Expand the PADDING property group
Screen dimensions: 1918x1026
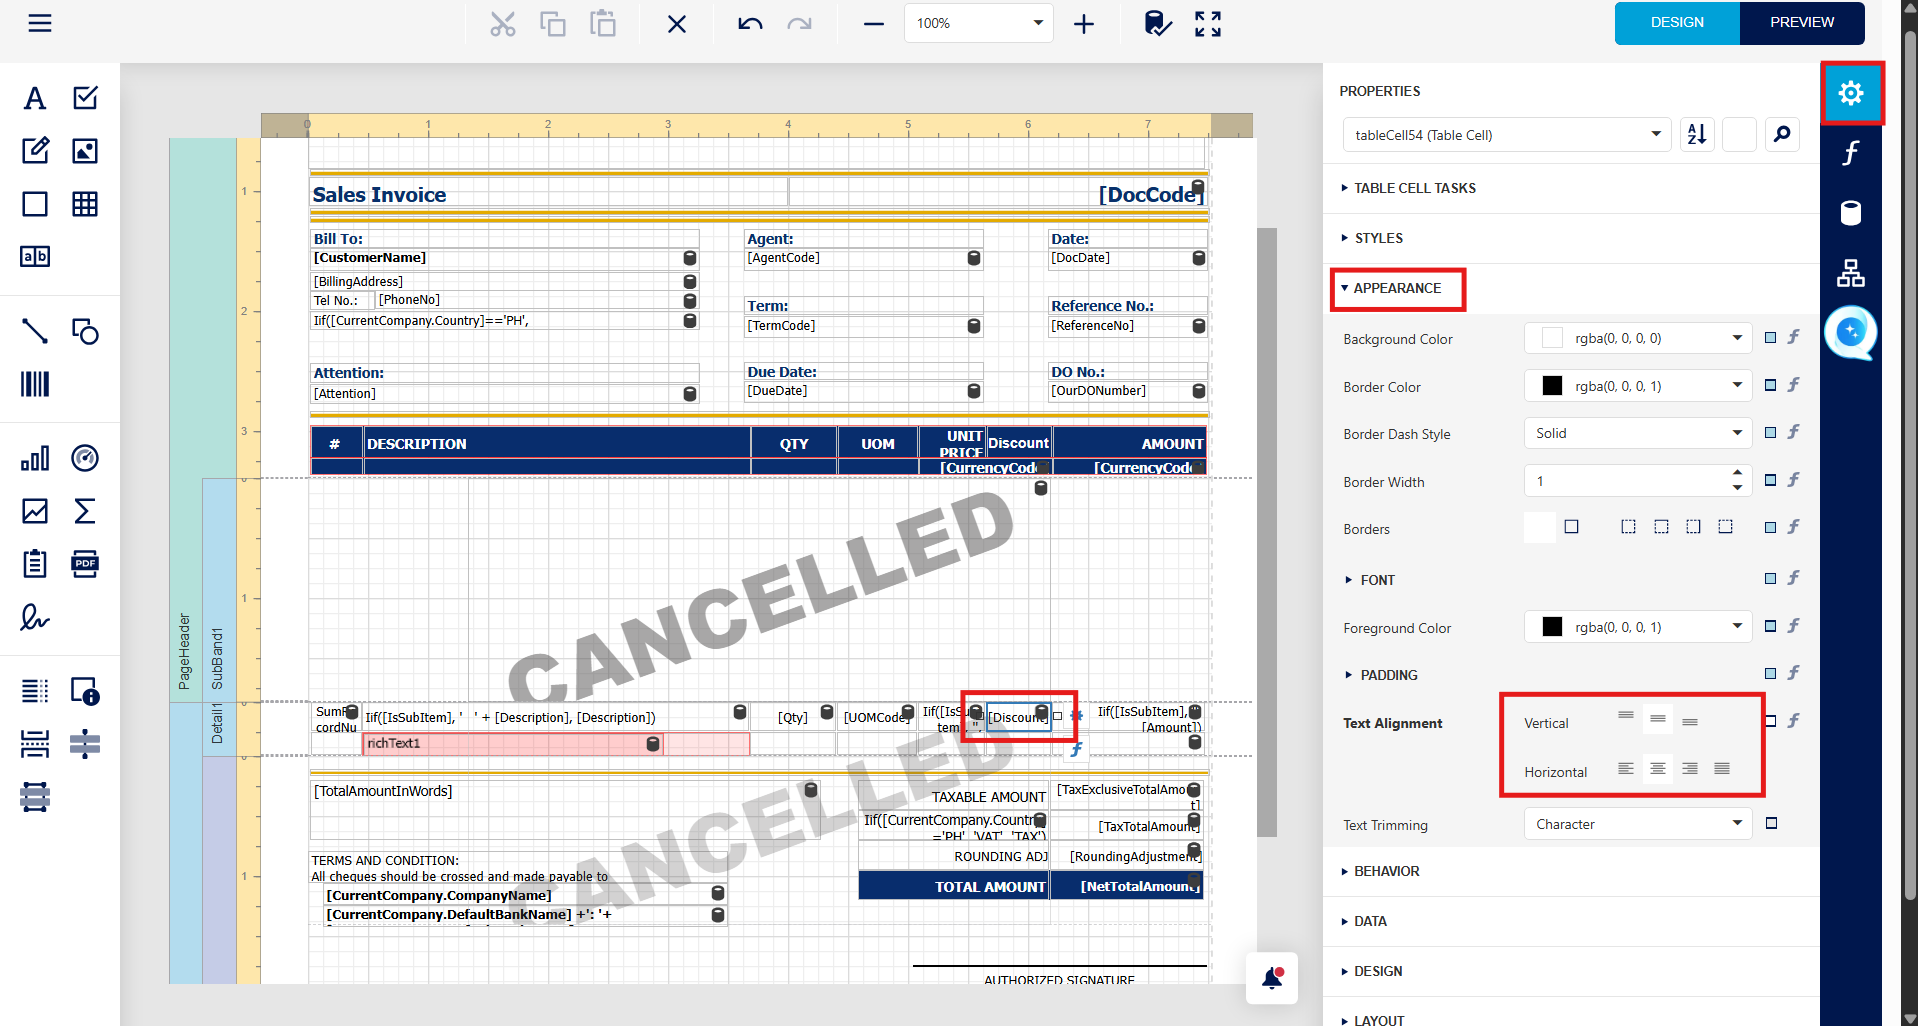[1381, 675]
